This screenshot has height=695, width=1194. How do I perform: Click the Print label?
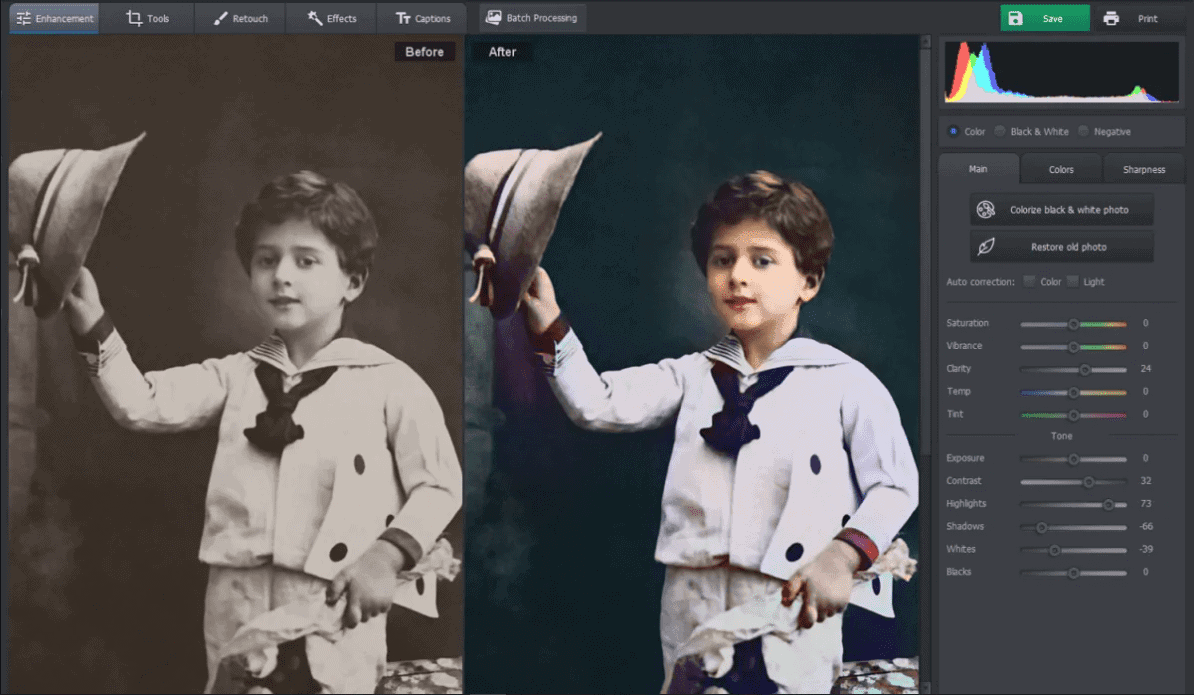[x=1148, y=18]
